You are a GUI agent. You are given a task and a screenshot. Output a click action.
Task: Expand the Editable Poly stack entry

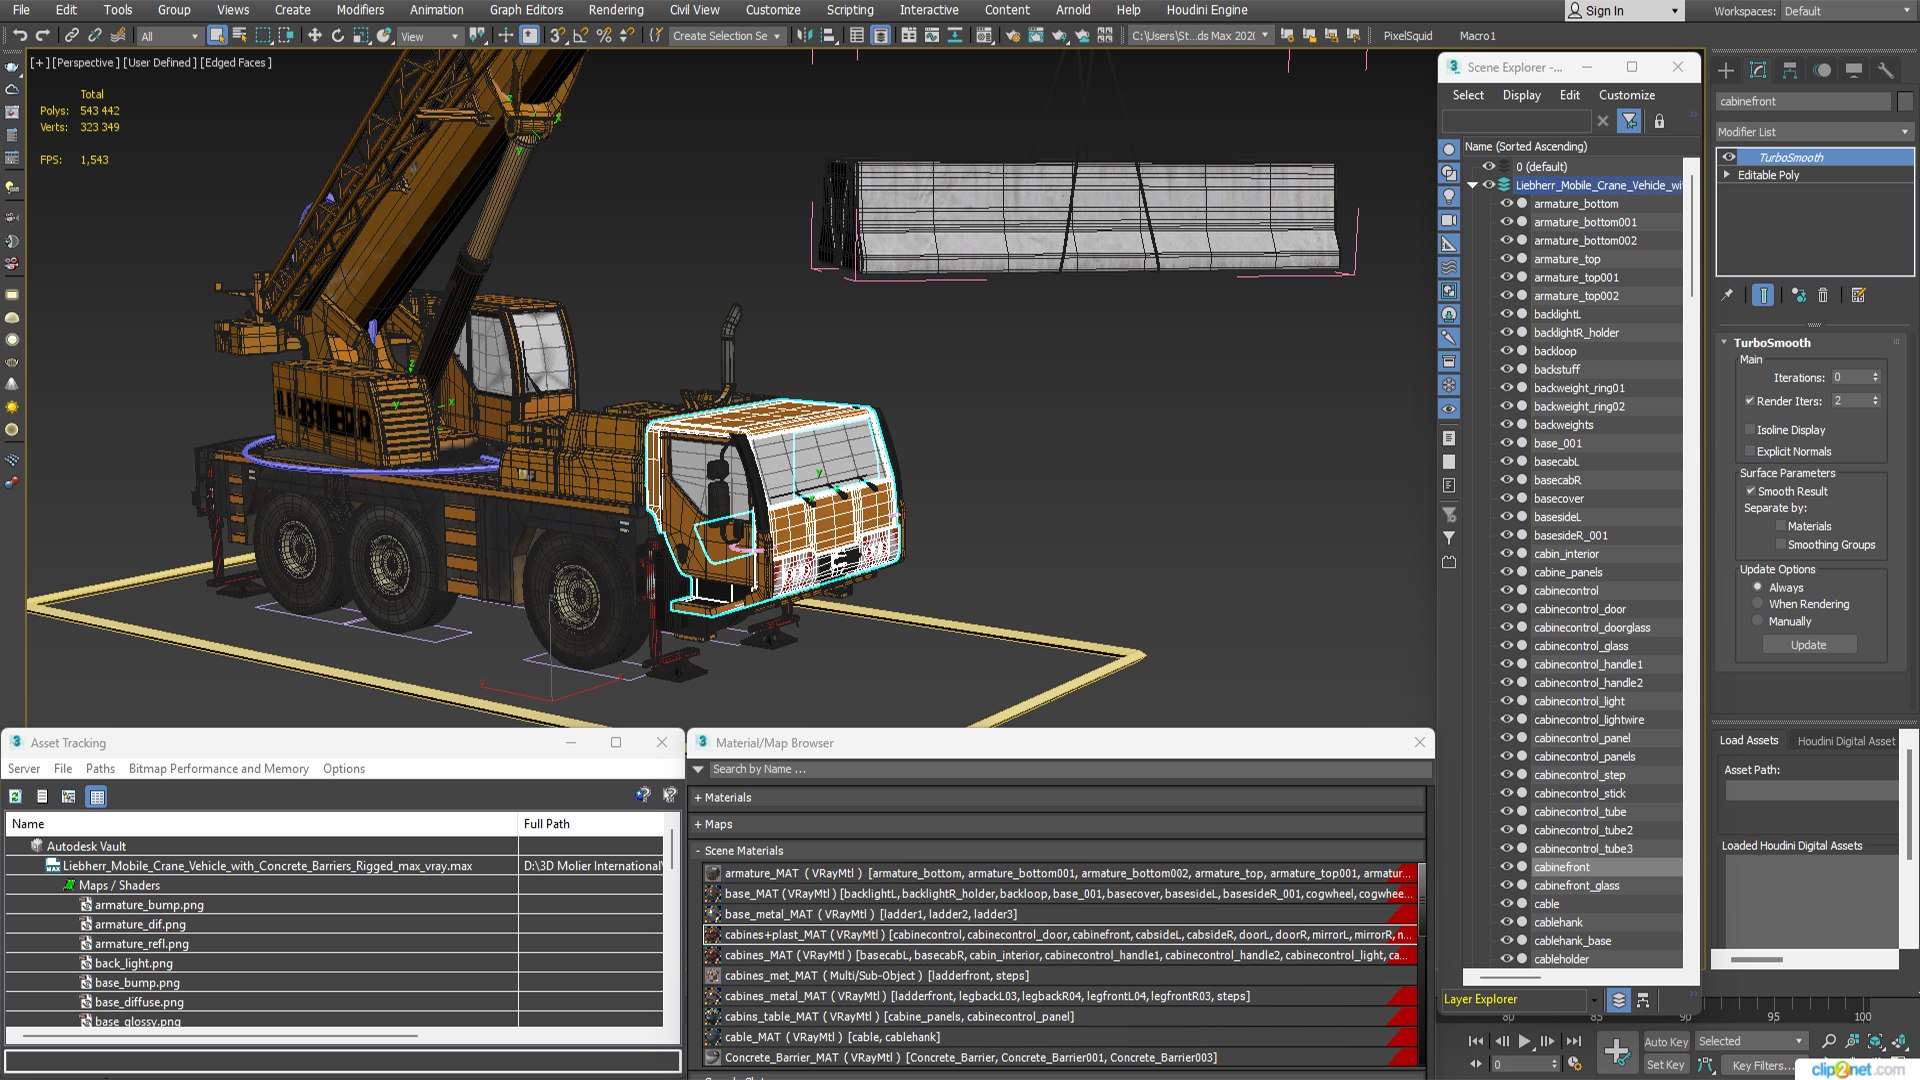click(1727, 175)
